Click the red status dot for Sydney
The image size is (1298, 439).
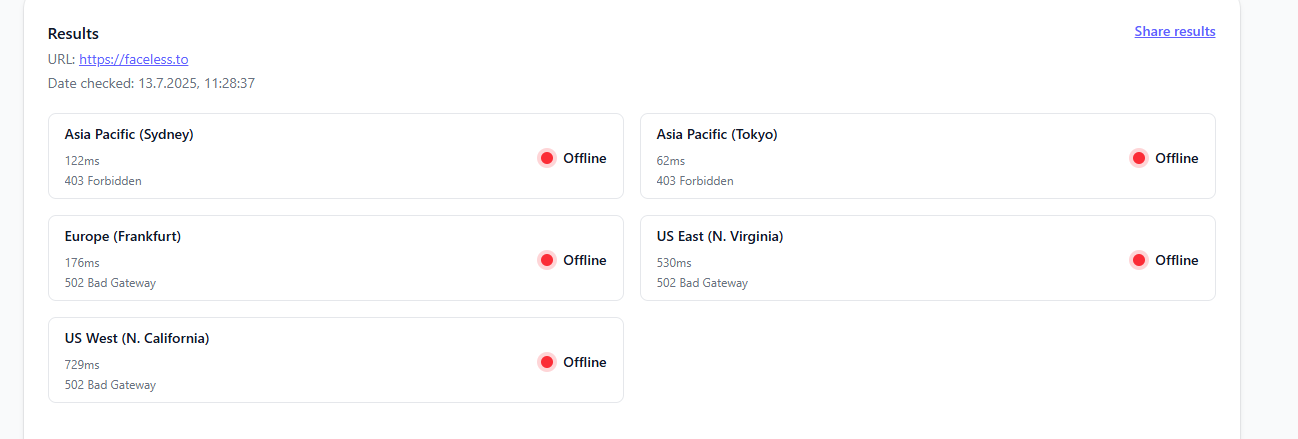(x=547, y=158)
